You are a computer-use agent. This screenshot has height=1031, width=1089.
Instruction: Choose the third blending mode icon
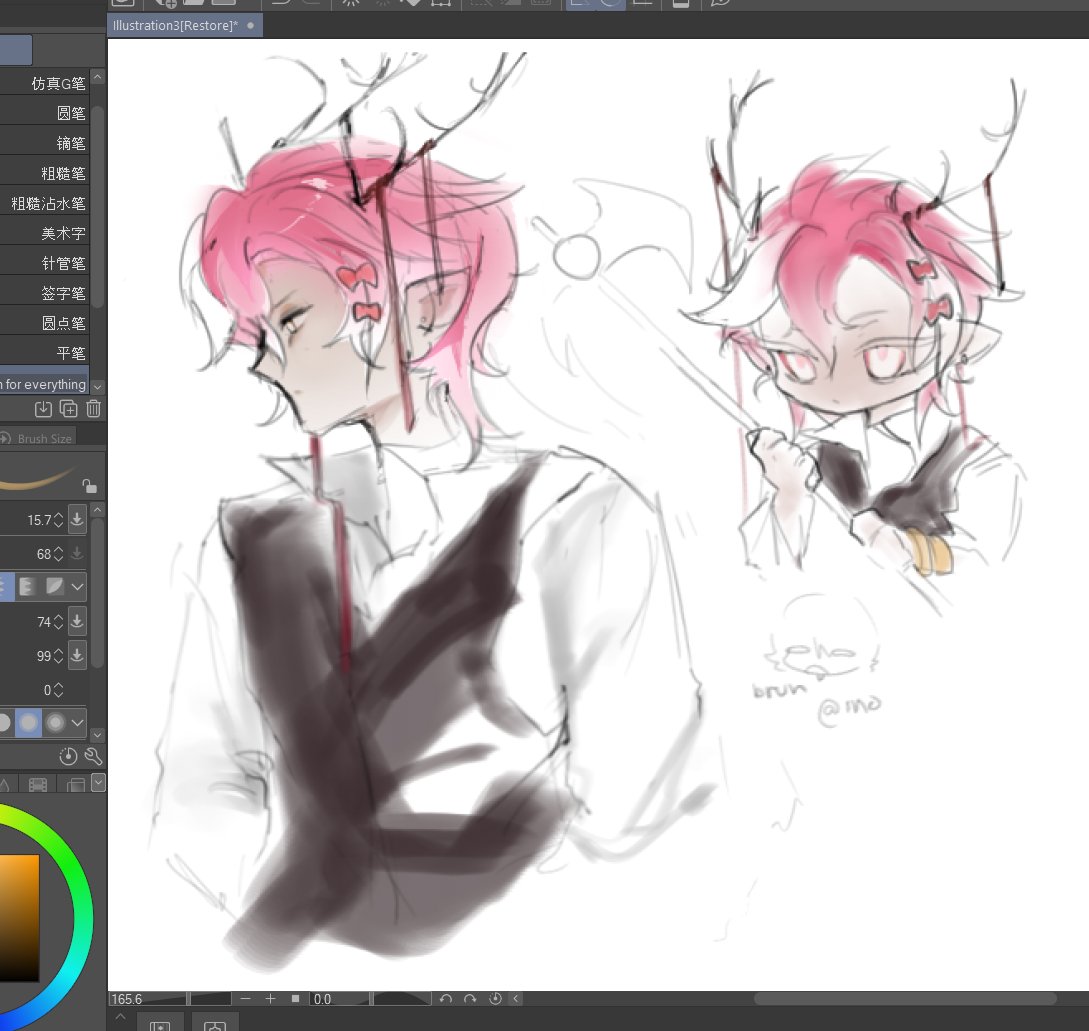point(54,586)
